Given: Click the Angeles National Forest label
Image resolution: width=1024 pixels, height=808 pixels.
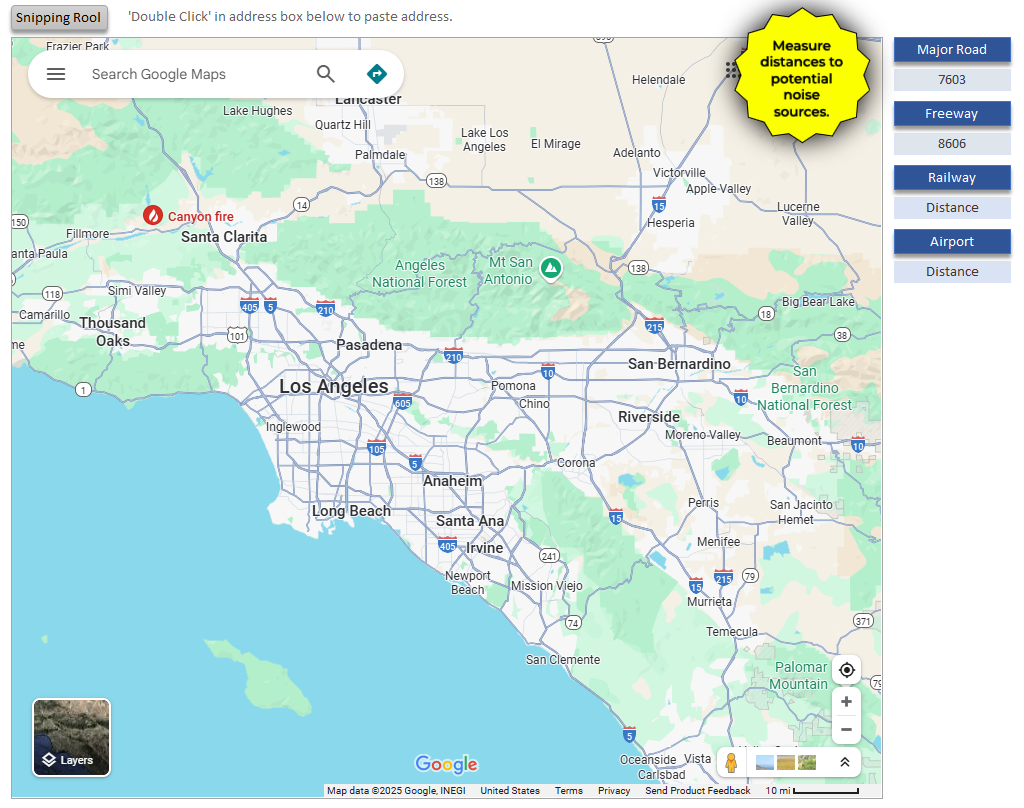Looking at the screenshot, I should [419, 274].
